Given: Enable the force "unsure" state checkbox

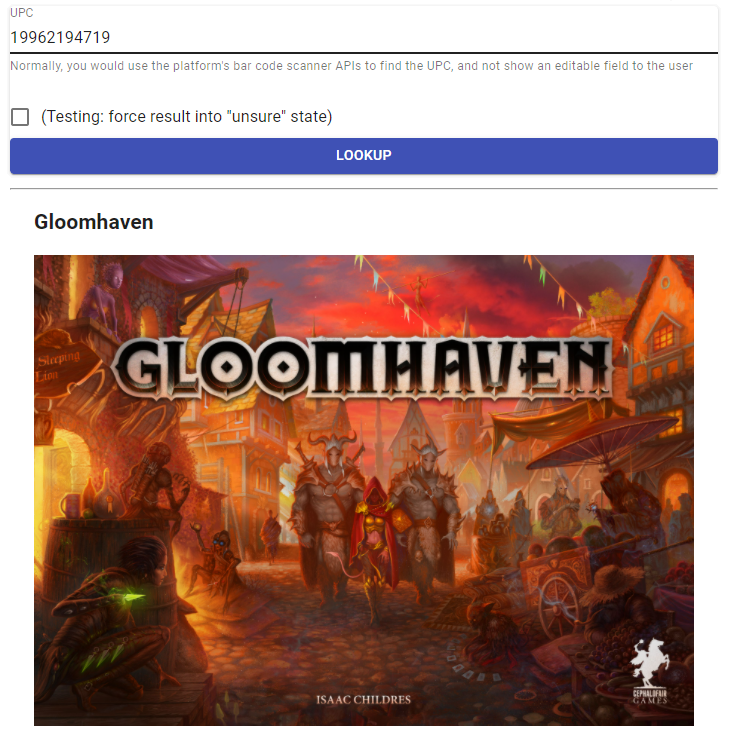Looking at the screenshot, I should click(x=20, y=117).
